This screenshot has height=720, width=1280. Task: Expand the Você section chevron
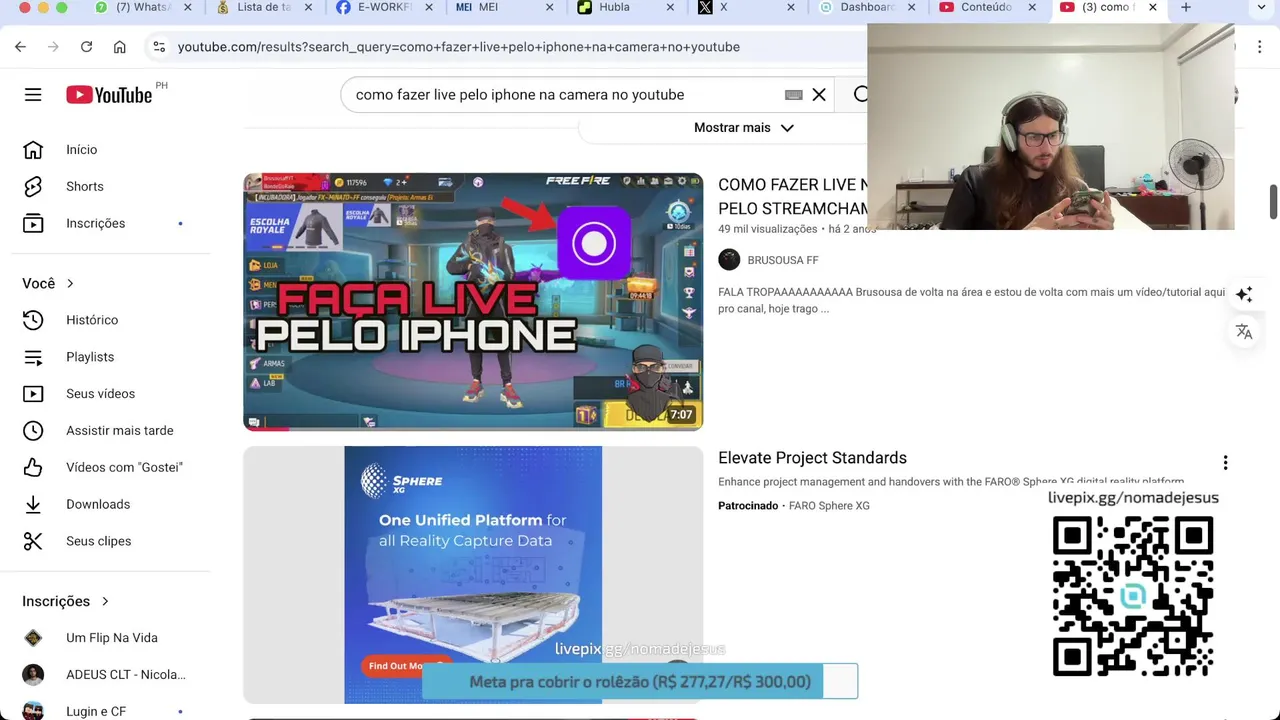tap(70, 284)
